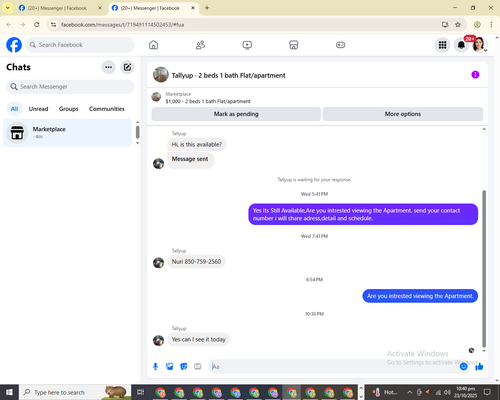Open the Marketplace icon in top navigation

click(x=294, y=45)
